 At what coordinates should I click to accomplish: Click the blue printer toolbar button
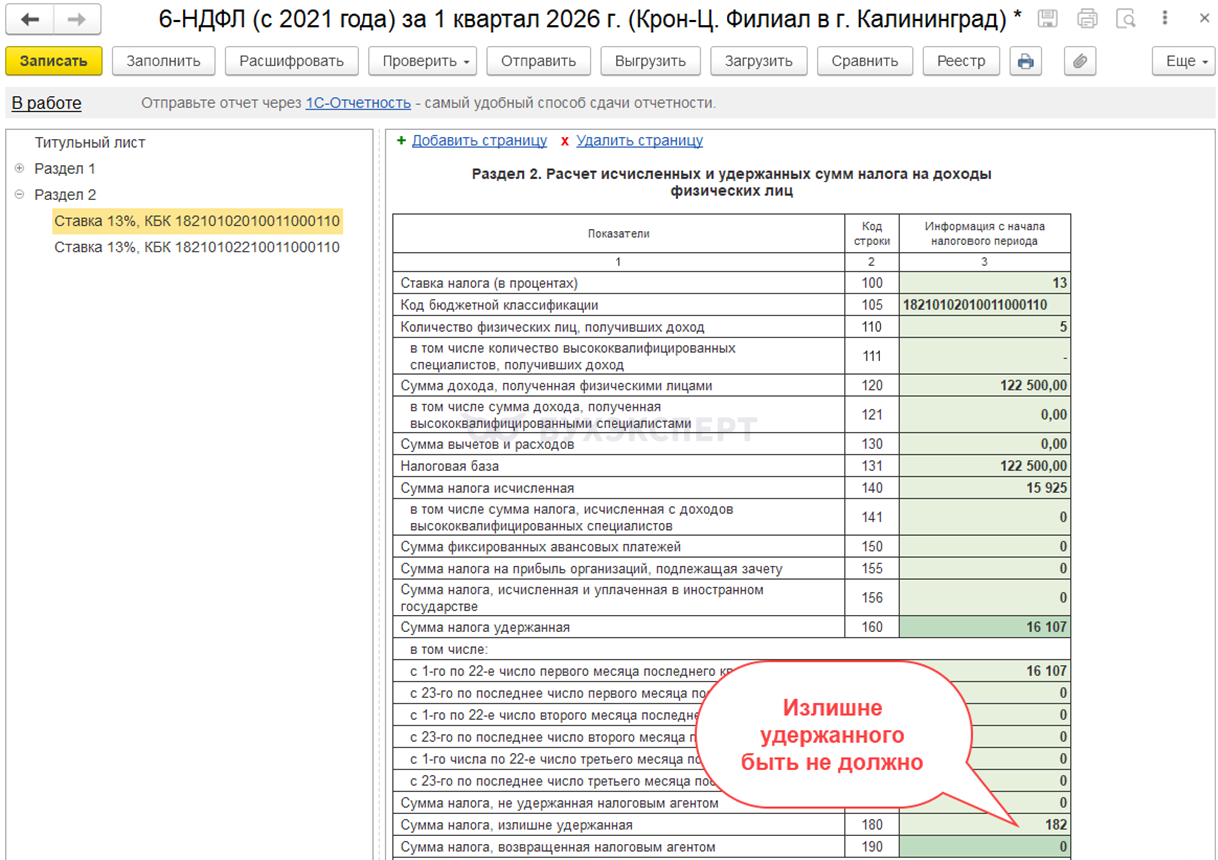coord(1025,61)
